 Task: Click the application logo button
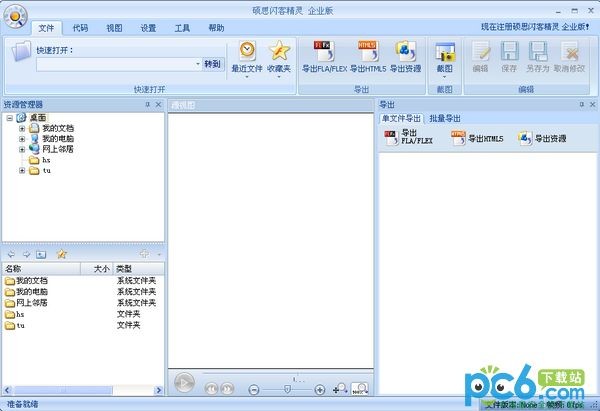tap(15, 16)
